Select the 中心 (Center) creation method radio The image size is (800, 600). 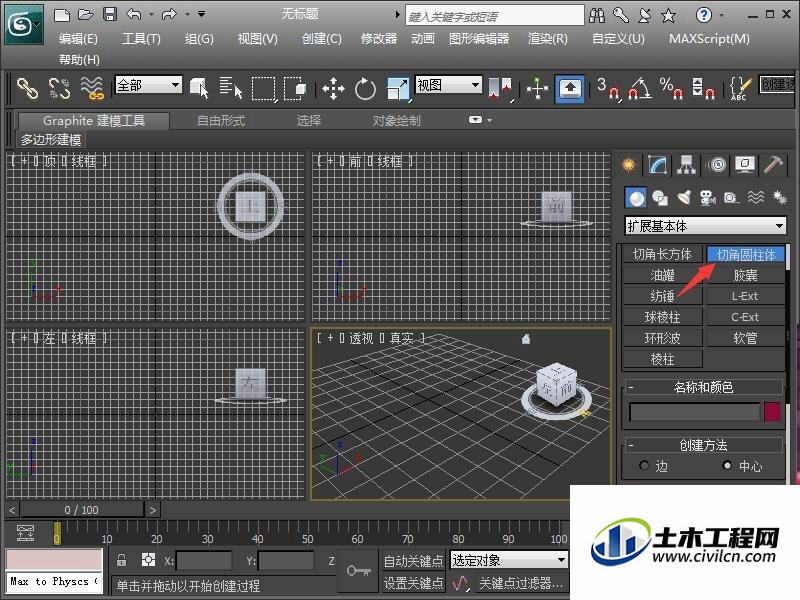click(728, 465)
